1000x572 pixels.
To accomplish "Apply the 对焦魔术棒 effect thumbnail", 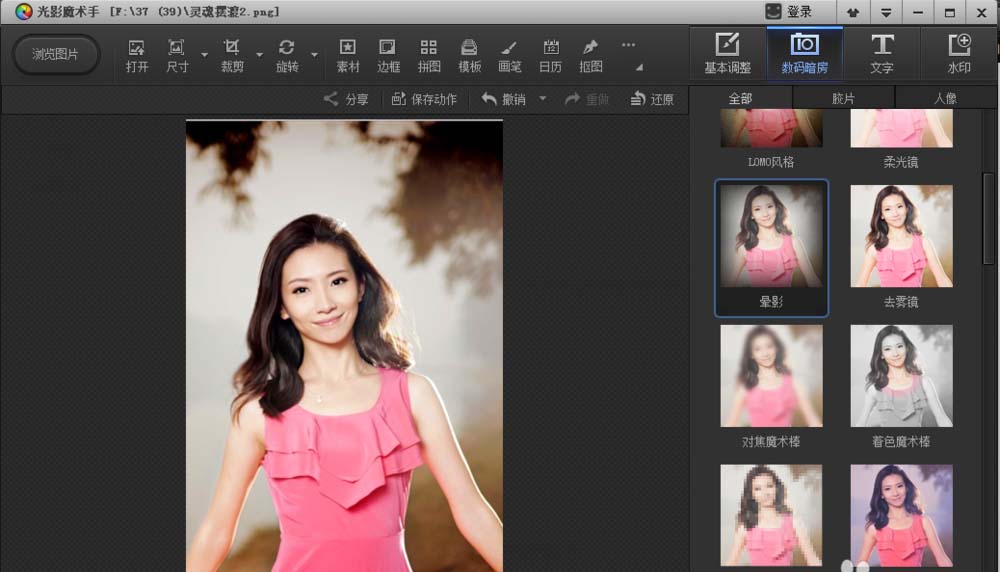I will [771, 376].
